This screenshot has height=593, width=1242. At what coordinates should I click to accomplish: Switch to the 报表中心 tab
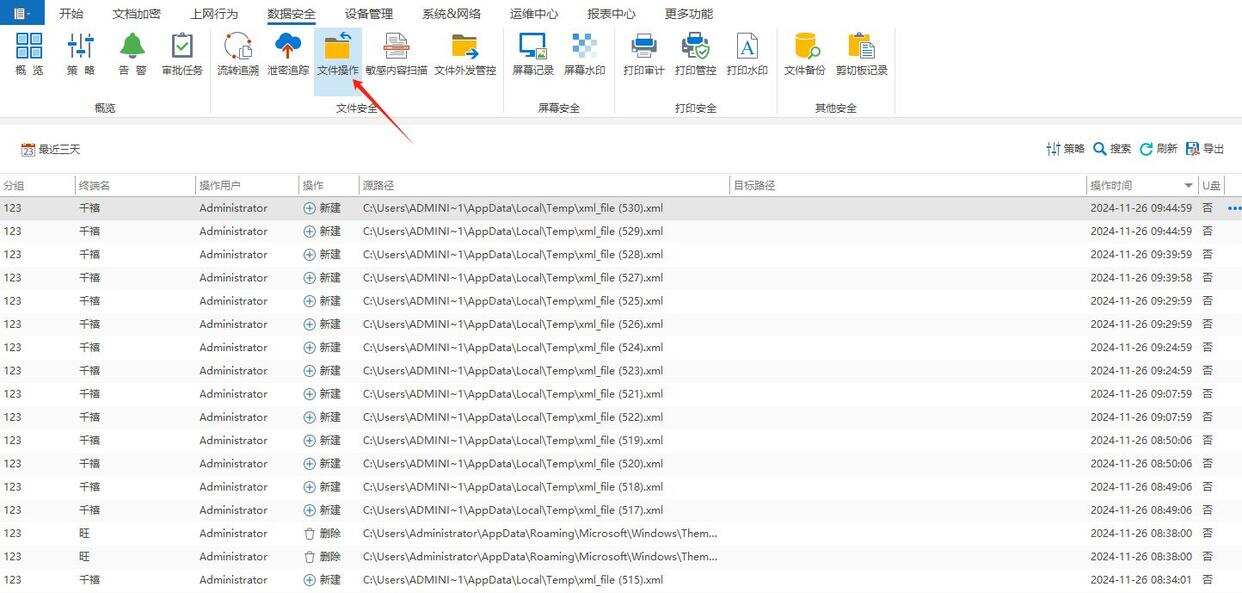(613, 13)
